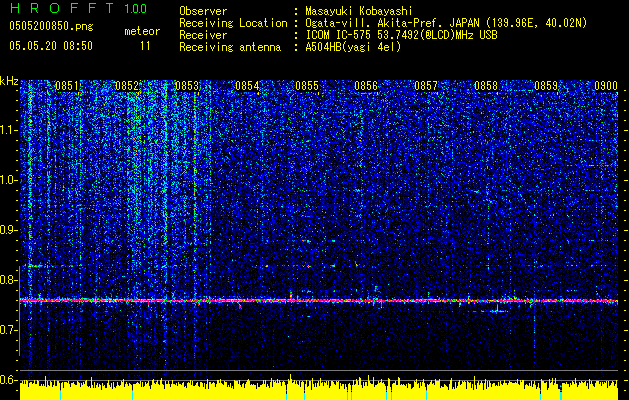This screenshot has height=400, width=629.
Task: Select the A504HB(yagi 4el) antenna text
Action: click(353, 47)
